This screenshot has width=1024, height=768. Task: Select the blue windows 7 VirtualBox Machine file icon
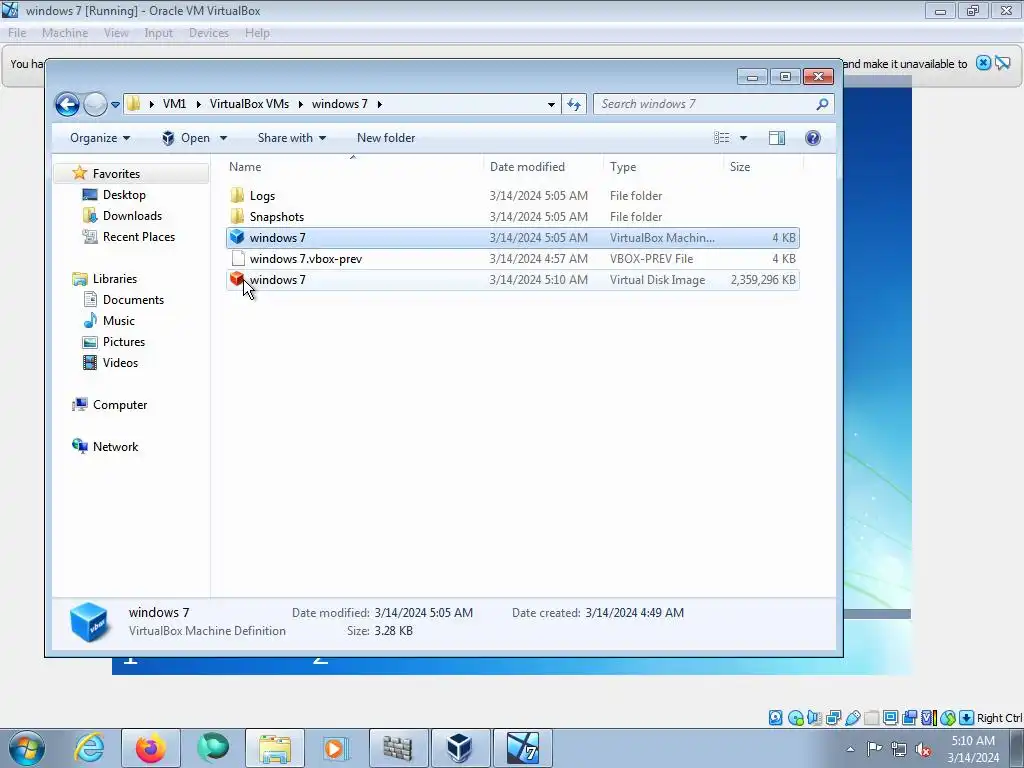coord(237,238)
